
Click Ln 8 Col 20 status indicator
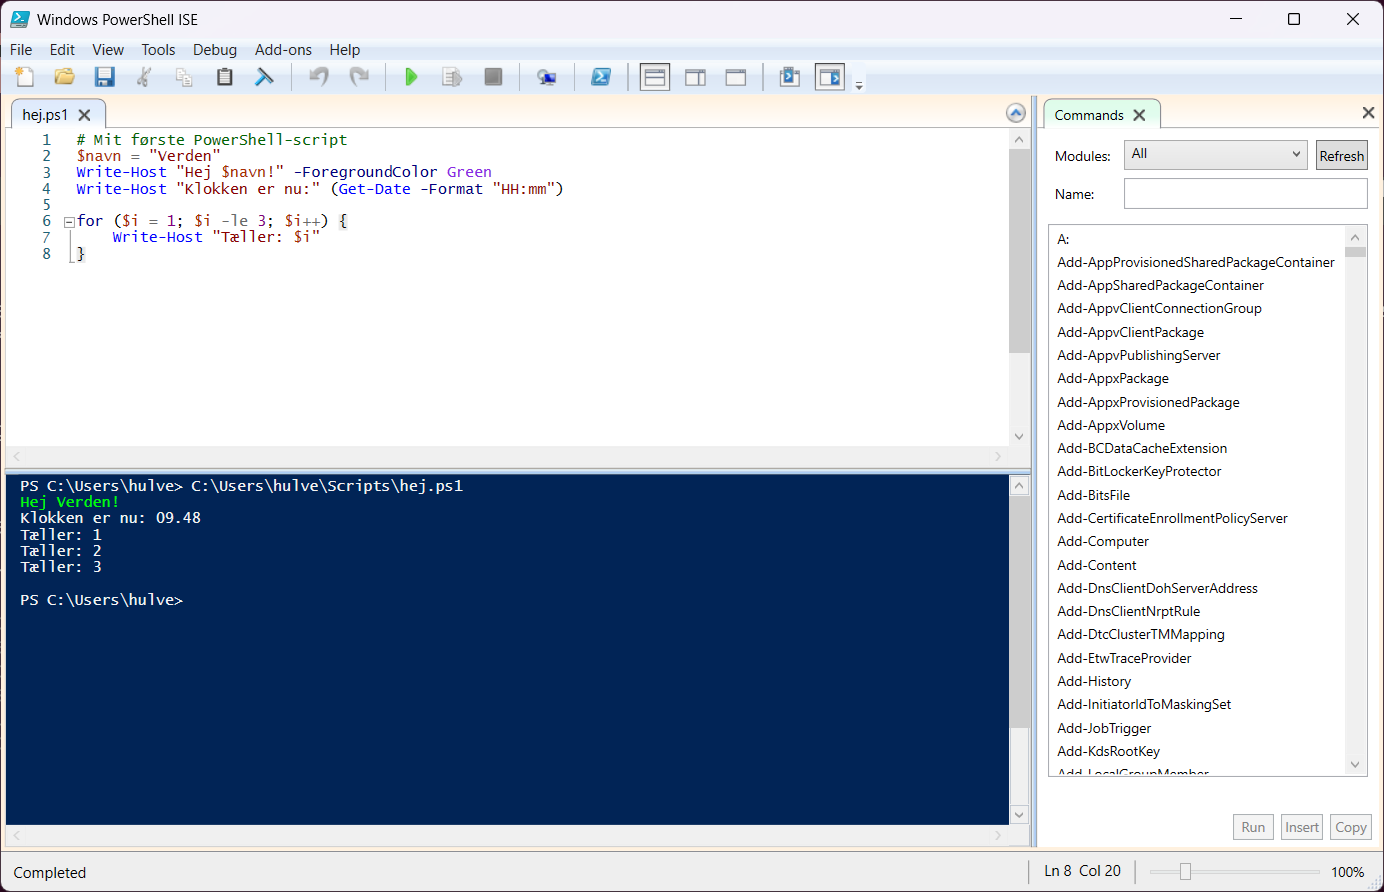(1082, 871)
